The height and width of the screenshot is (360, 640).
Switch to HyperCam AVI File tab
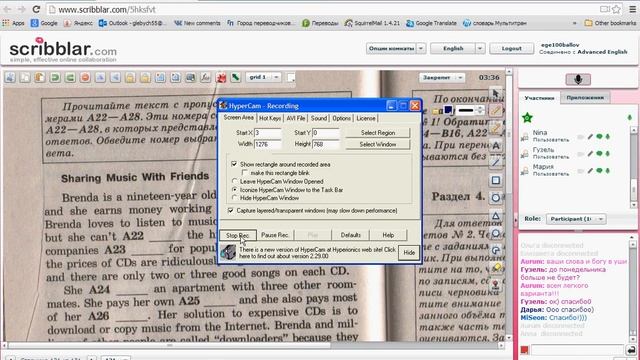296,118
